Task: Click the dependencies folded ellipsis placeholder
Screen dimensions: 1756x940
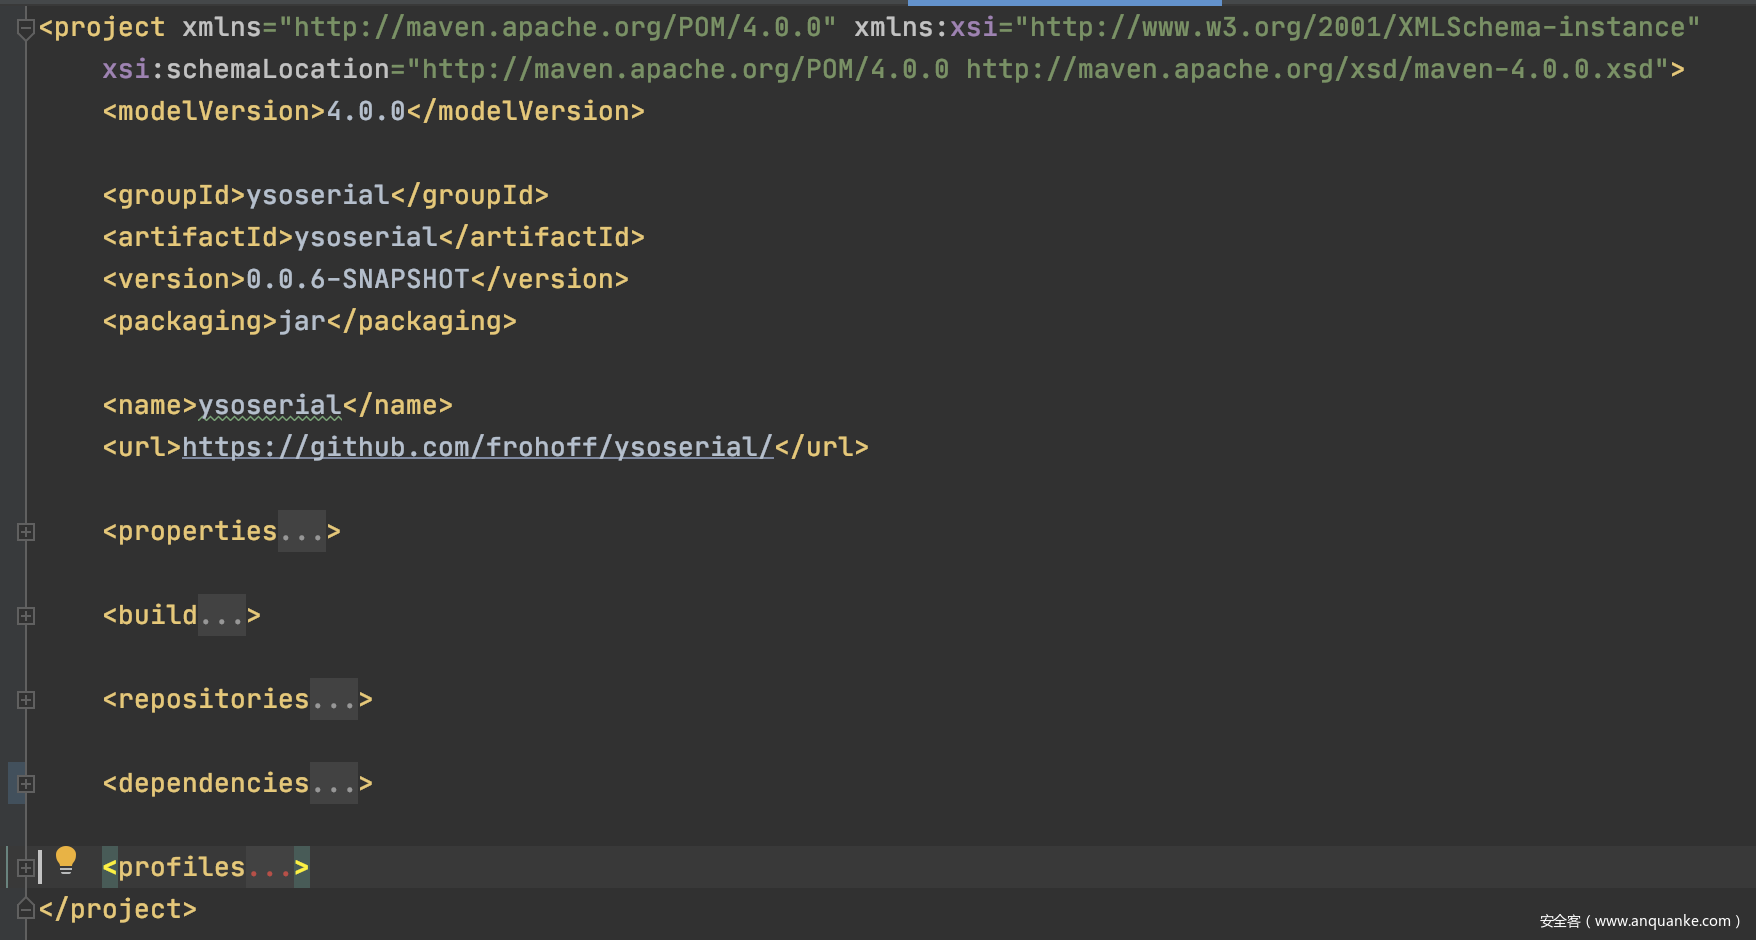Action: pos(334,784)
